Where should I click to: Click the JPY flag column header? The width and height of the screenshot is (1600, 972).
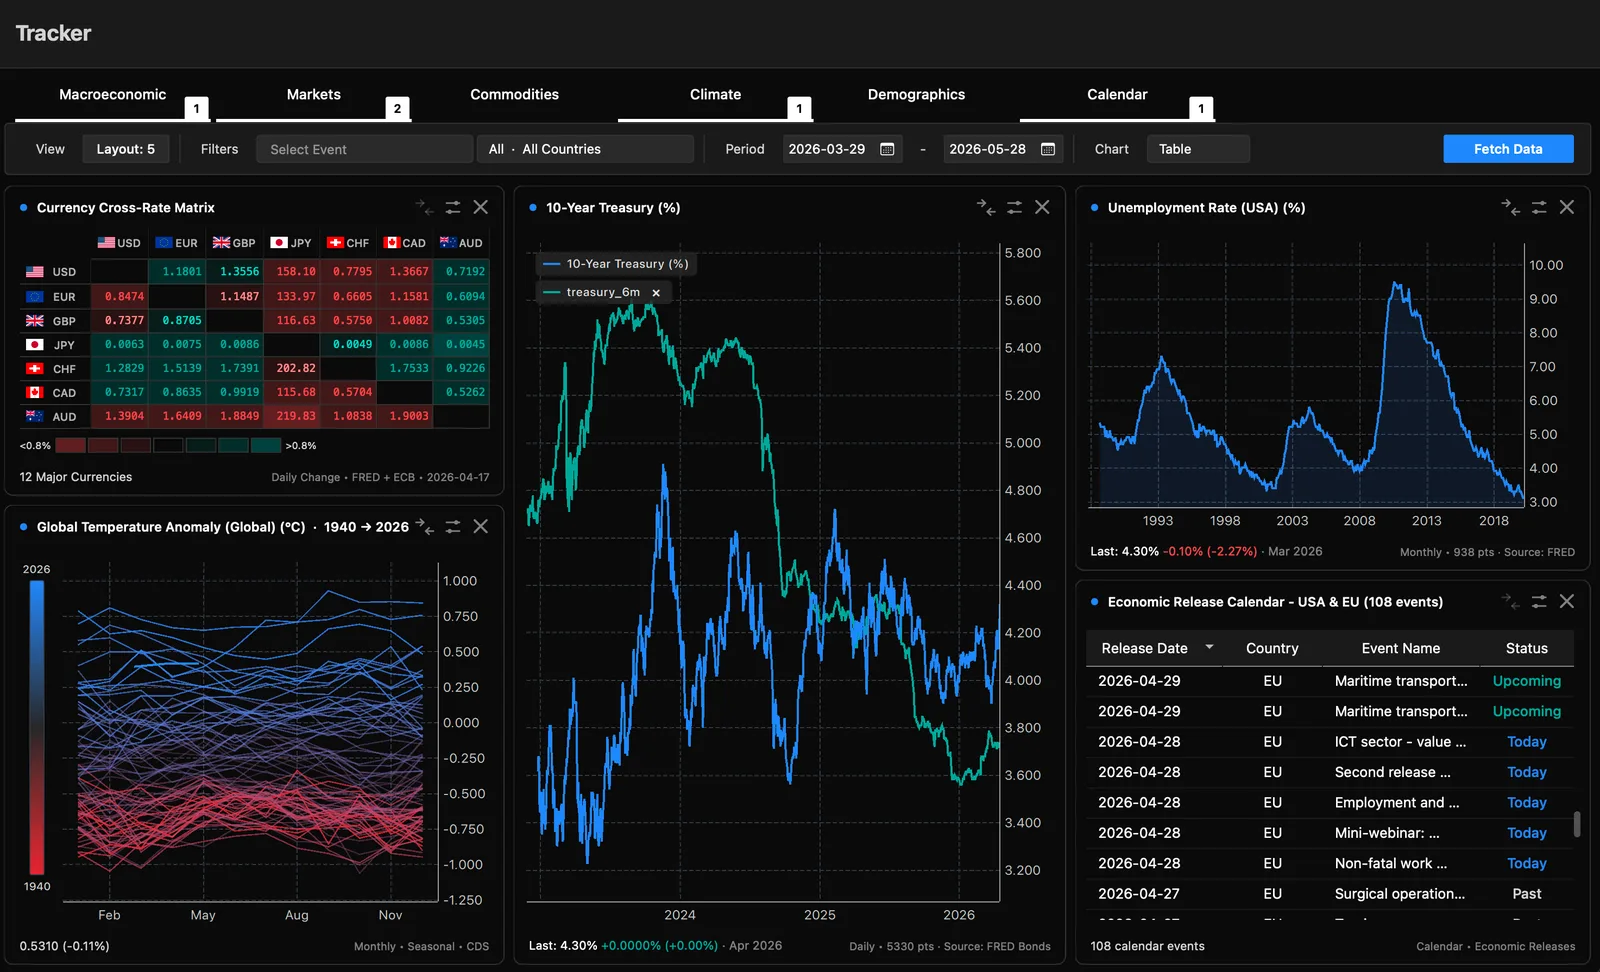(291, 243)
